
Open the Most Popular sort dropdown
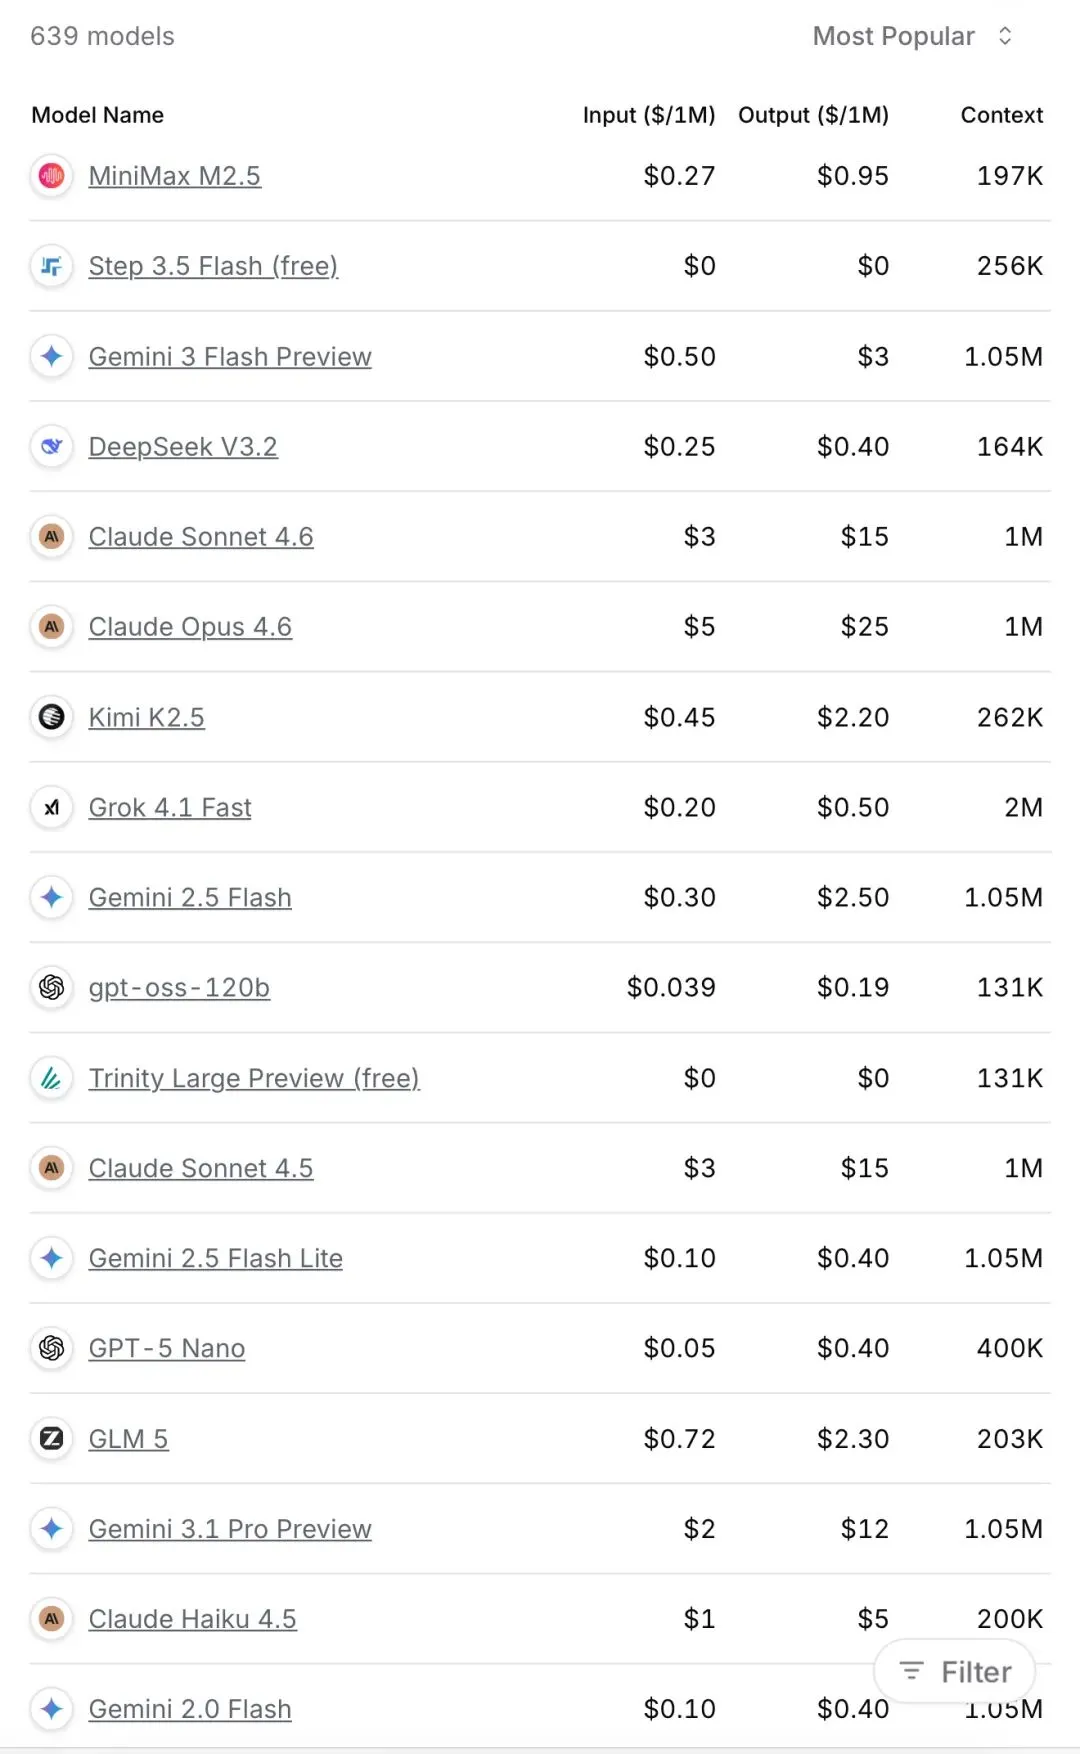click(912, 37)
